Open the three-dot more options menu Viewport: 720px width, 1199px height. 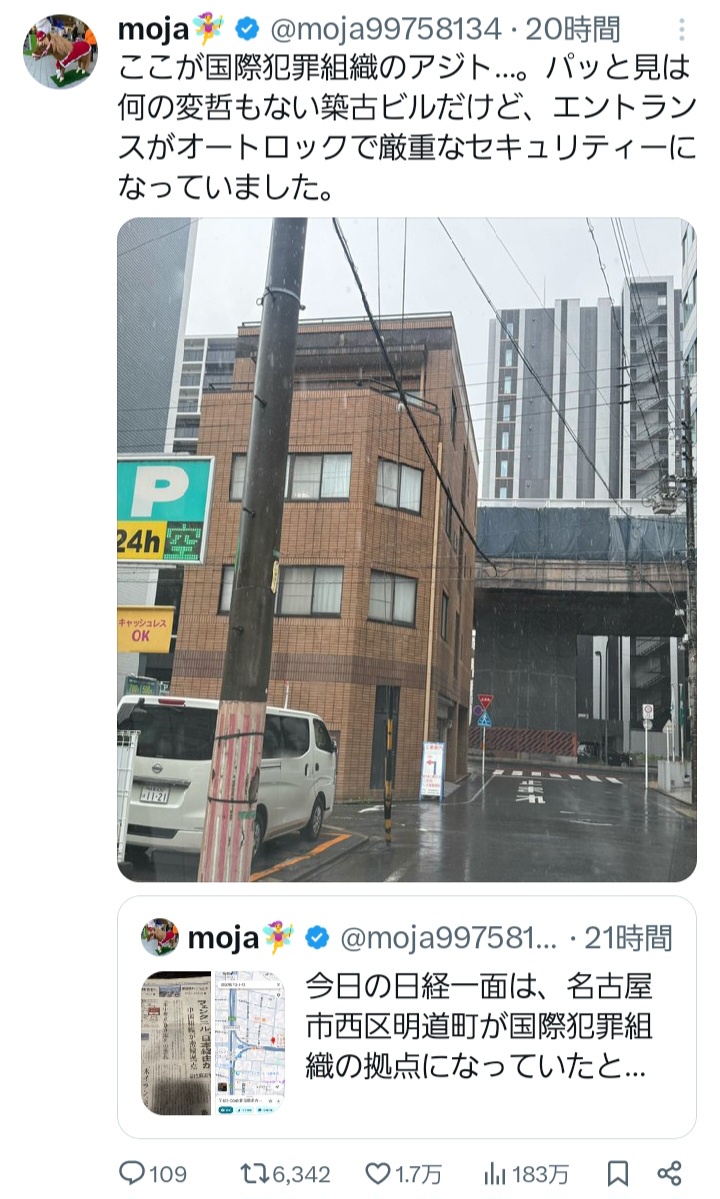point(681,30)
